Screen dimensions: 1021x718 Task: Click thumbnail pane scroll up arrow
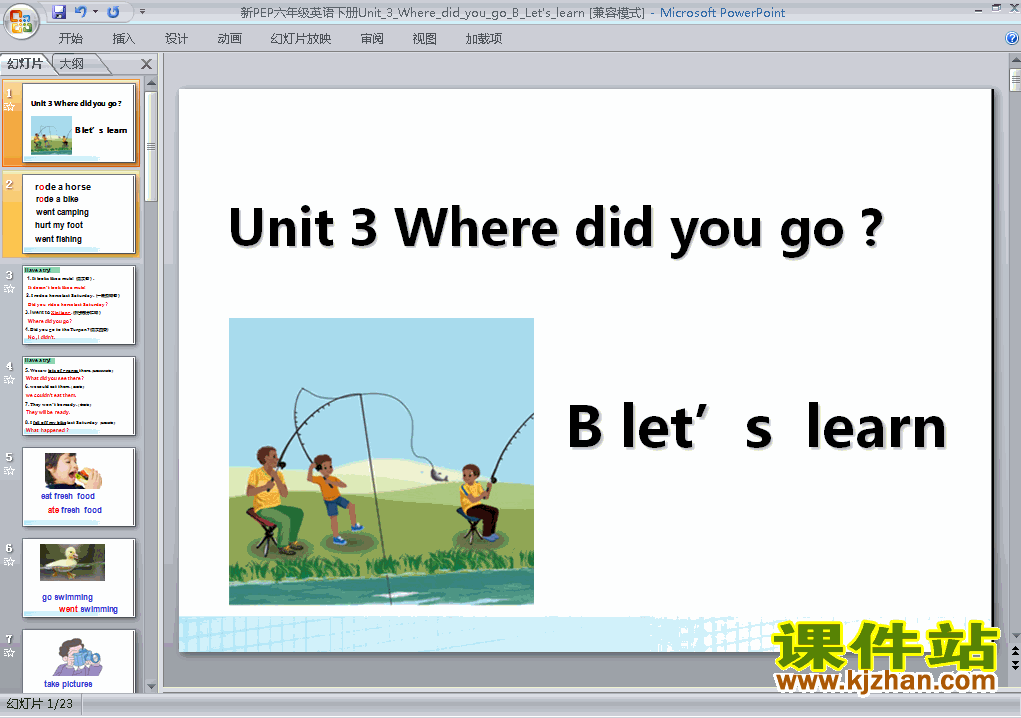(x=151, y=83)
